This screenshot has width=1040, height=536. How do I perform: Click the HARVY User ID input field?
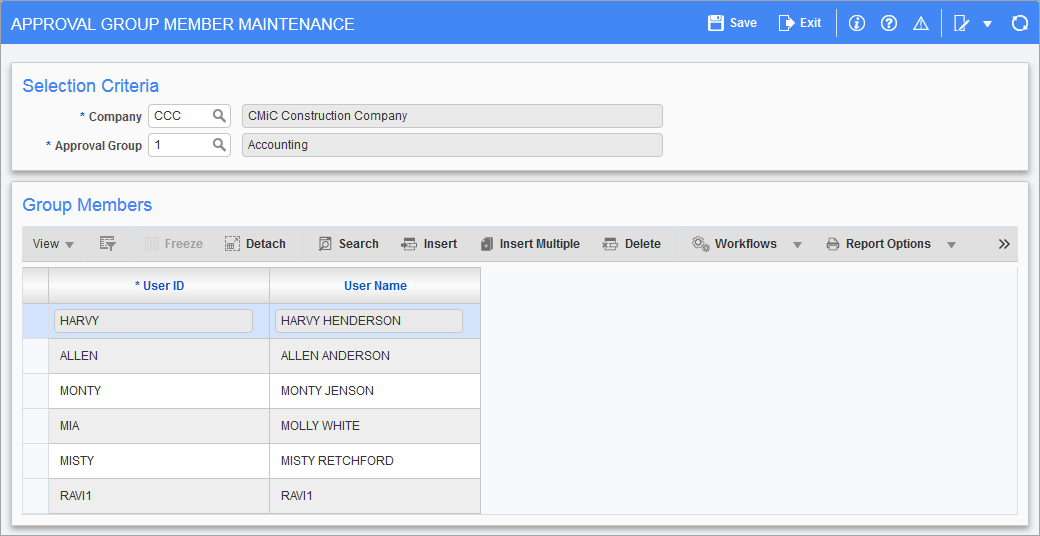tap(153, 321)
